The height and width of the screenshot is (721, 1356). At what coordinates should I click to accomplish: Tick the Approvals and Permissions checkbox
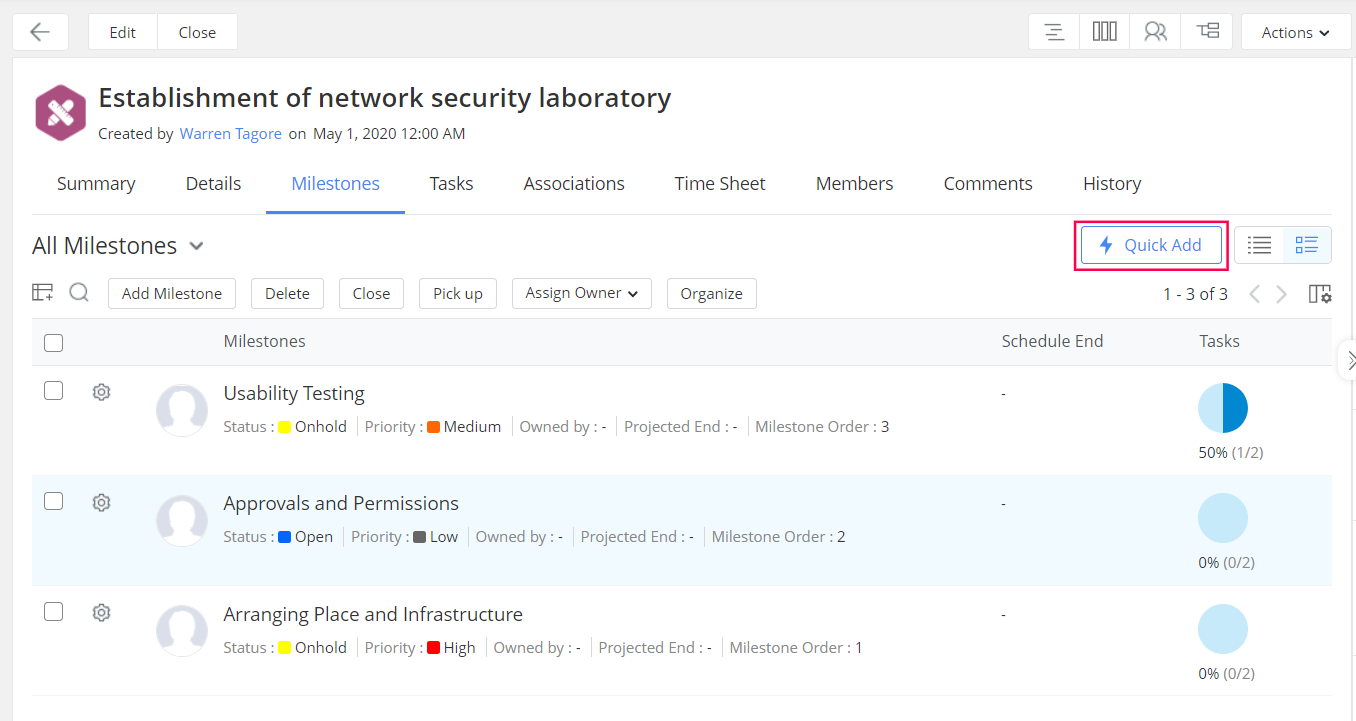[54, 501]
